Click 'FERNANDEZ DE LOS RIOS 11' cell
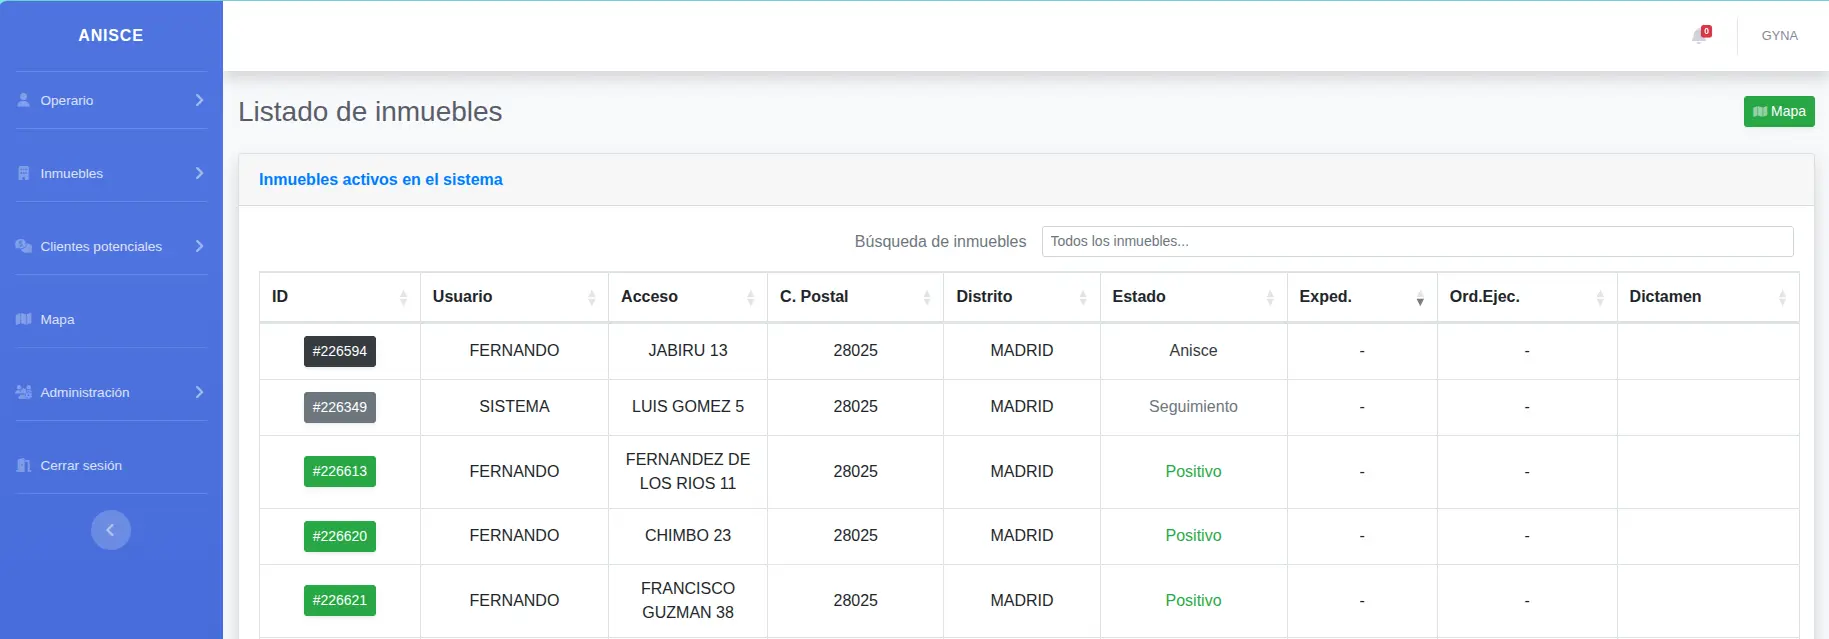This screenshot has width=1829, height=639. pos(688,471)
